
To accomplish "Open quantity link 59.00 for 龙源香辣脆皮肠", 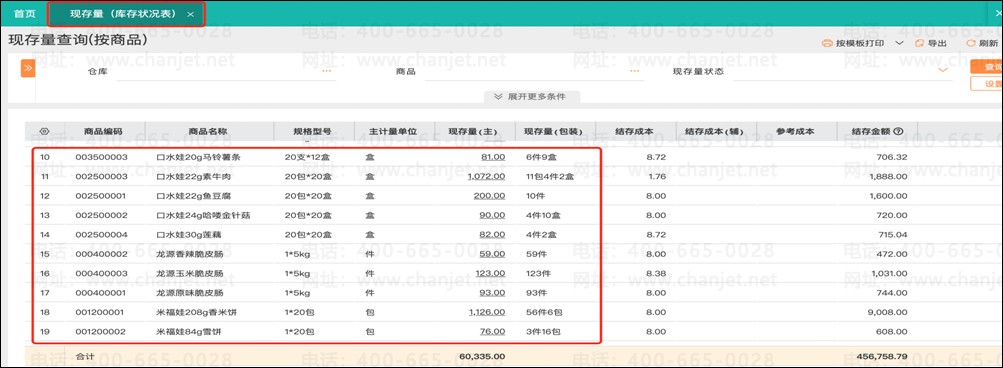I will 493,254.
